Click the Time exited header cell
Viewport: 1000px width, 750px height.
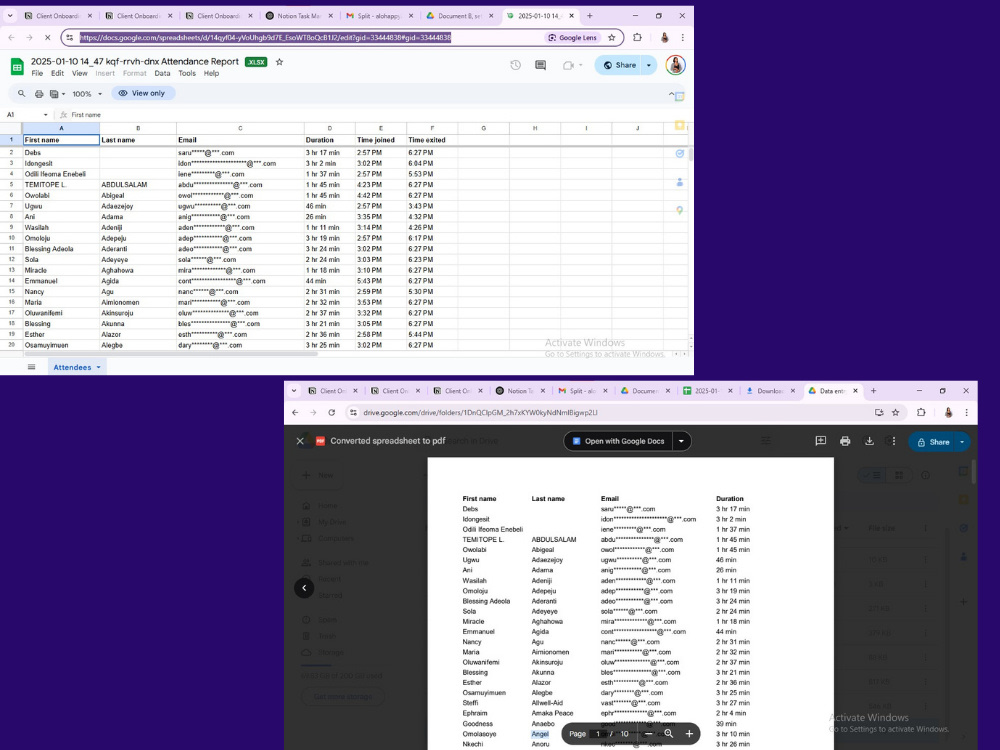pyautogui.click(x=432, y=140)
